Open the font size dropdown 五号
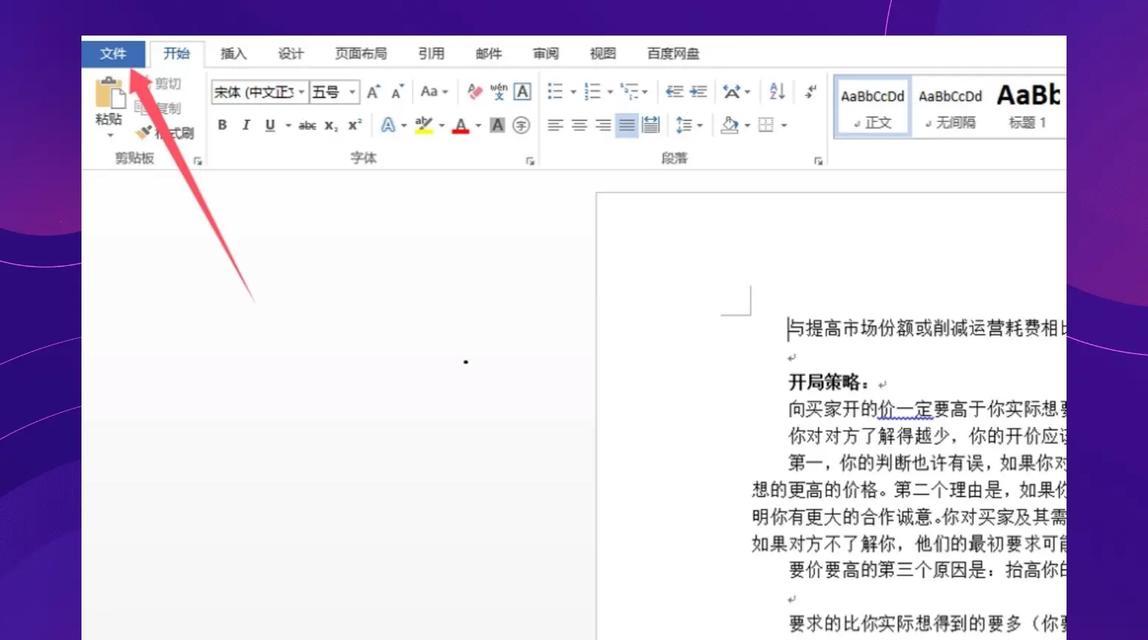This screenshot has width=1148, height=640. click(x=353, y=92)
